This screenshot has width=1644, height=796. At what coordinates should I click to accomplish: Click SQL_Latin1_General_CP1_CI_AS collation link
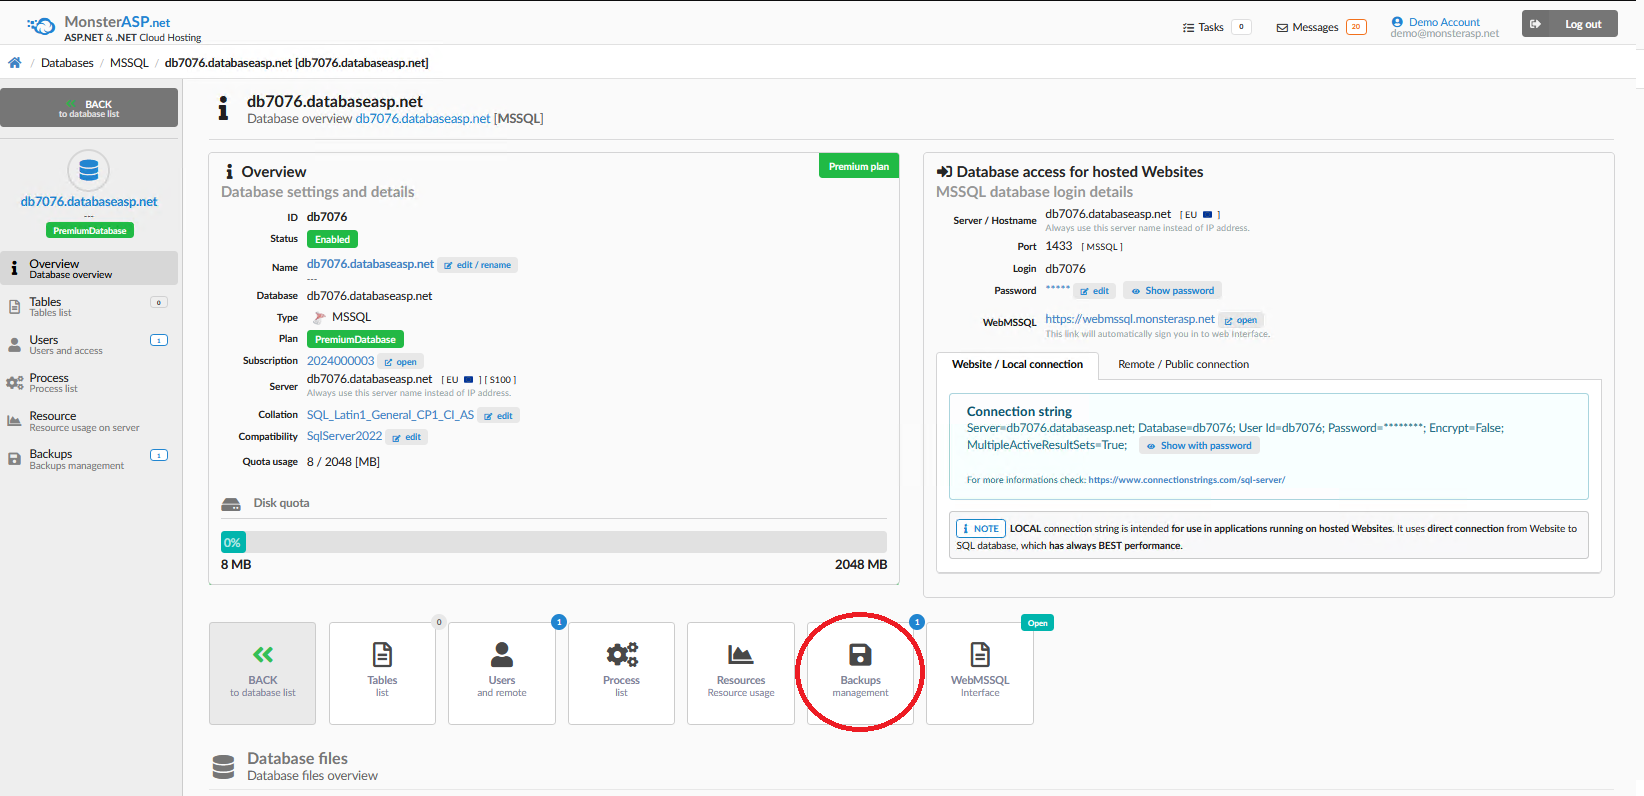point(390,415)
